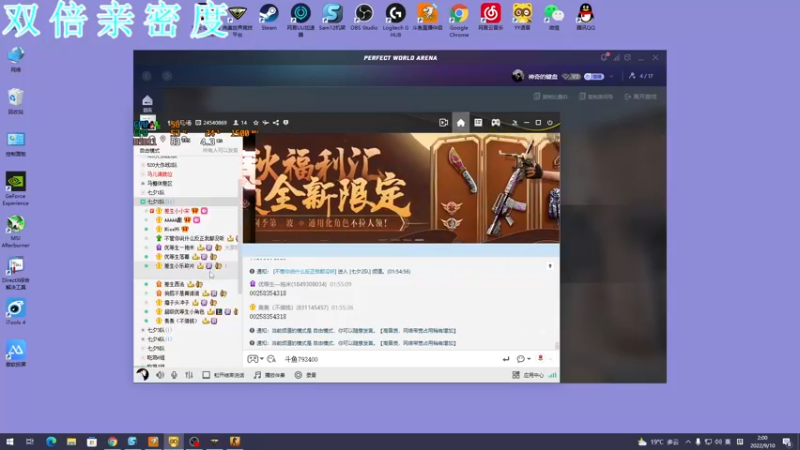
Task: Open Logitech G HUB desktop shortcut
Action: tap(395, 19)
